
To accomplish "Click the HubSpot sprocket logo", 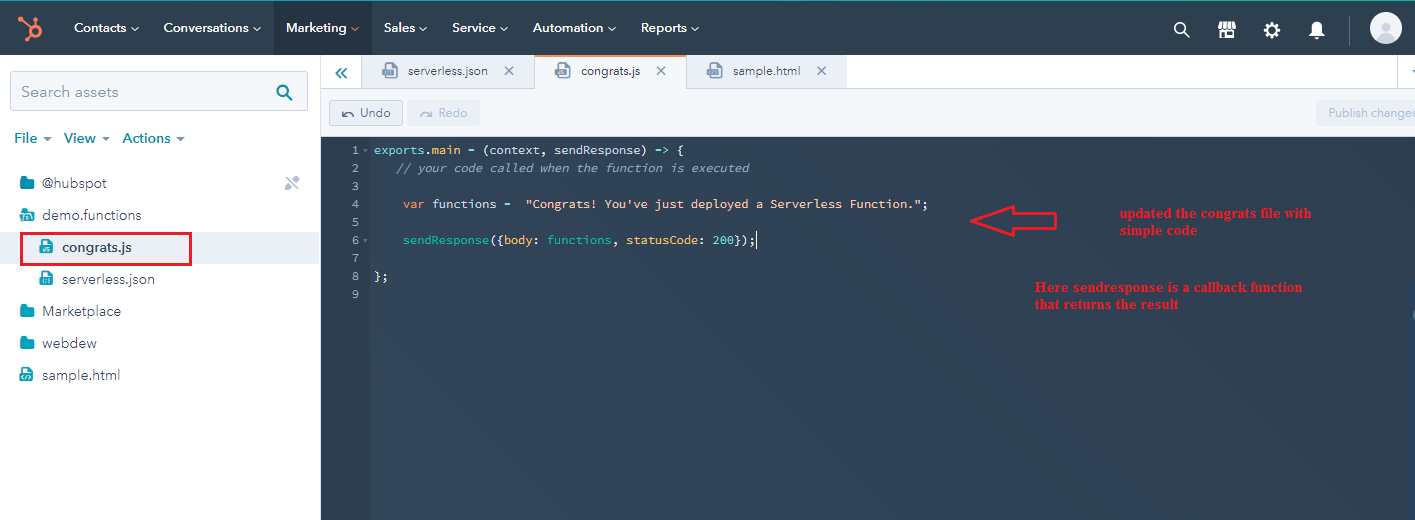I will click(x=30, y=29).
